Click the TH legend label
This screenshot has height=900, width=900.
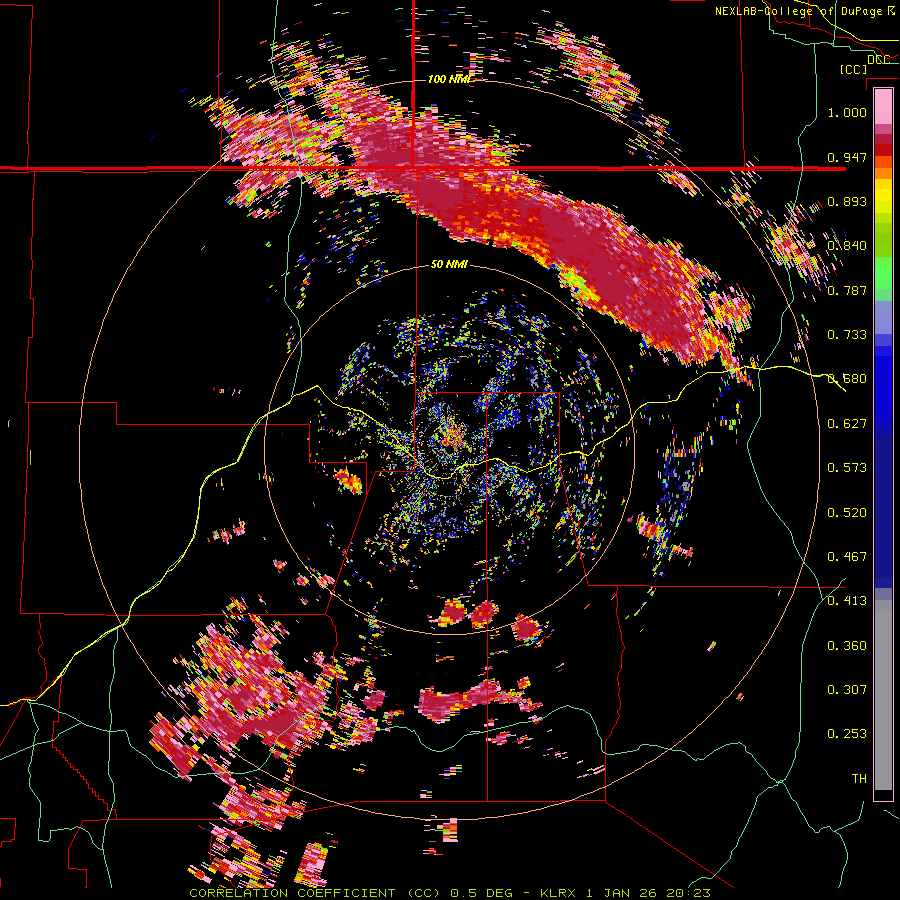(x=859, y=778)
